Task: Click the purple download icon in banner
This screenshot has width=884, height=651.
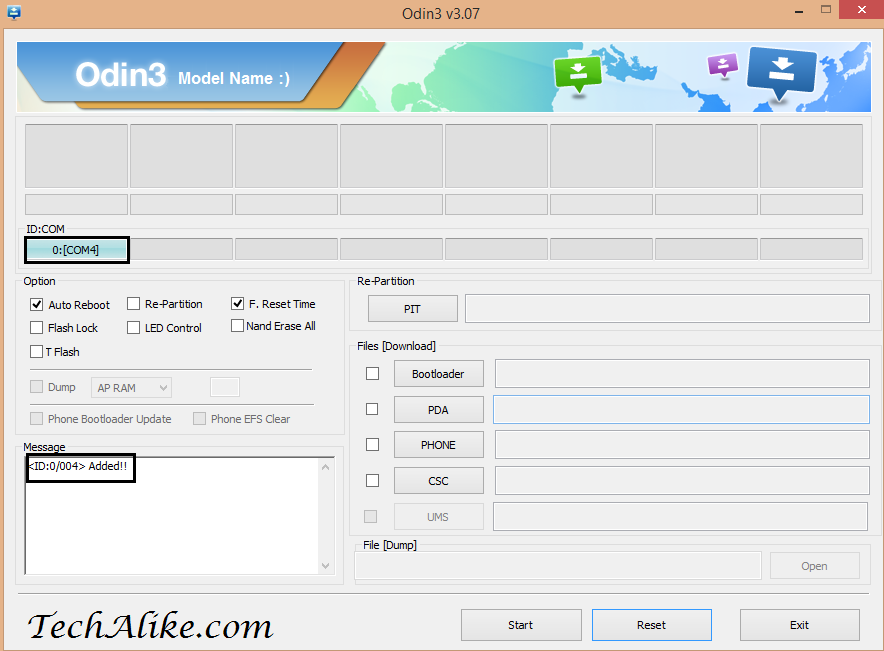Action: tap(723, 65)
